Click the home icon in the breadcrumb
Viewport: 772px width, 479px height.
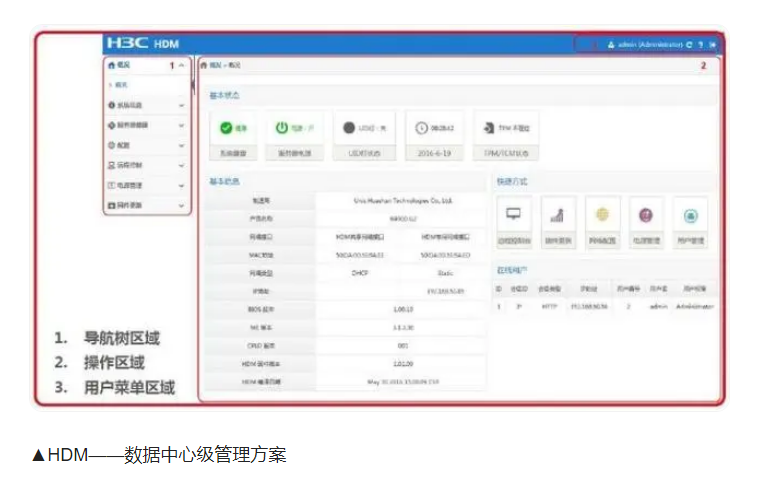click(204, 65)
